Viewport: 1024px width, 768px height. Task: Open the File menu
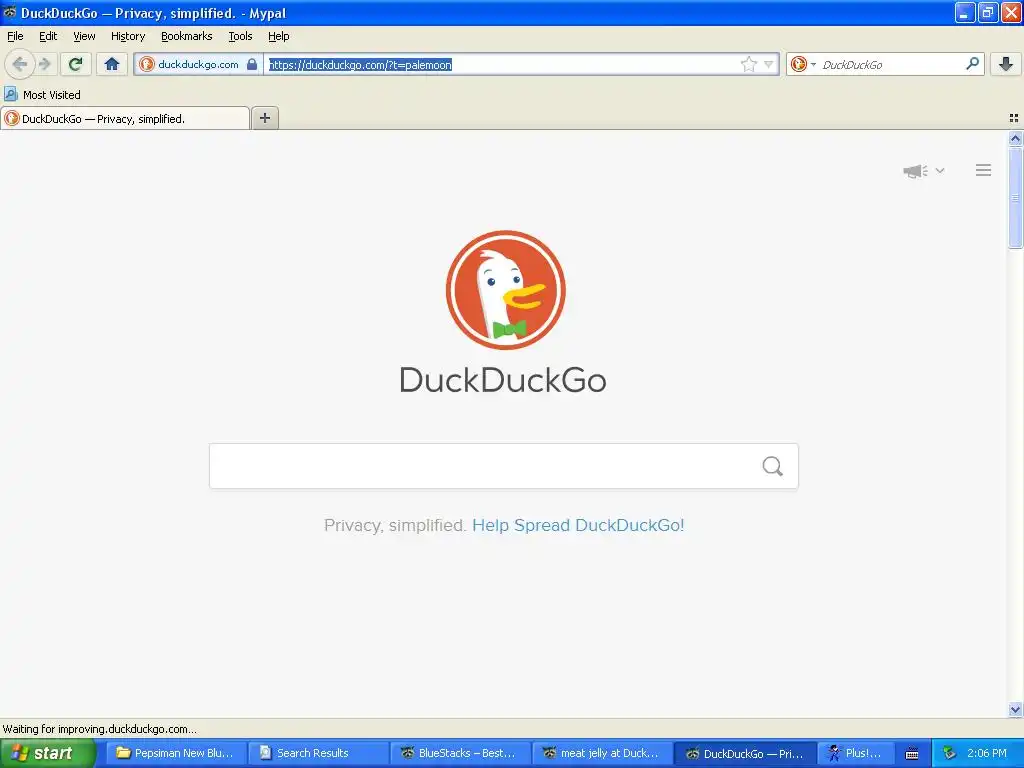pos(15,37)
